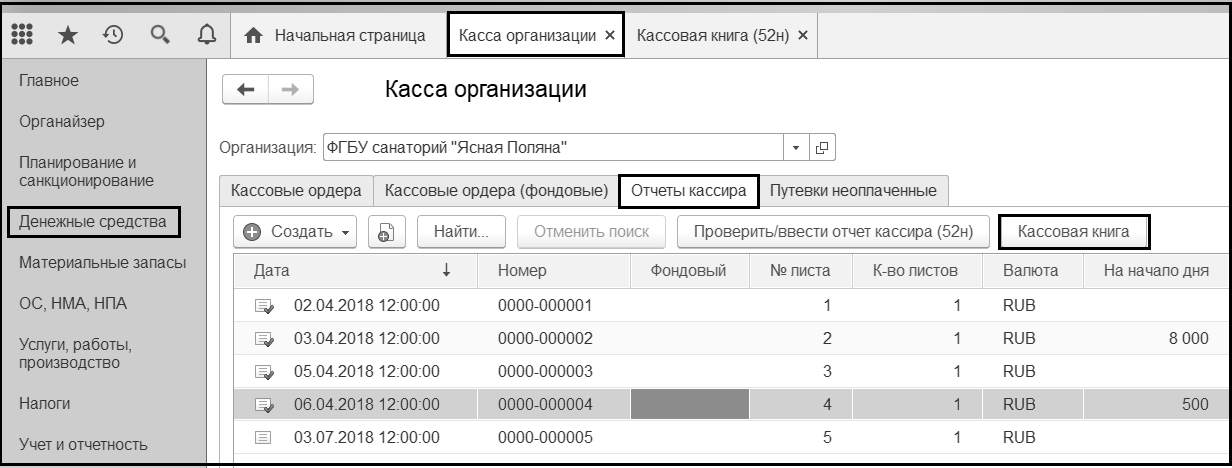Click the Найти... button
Image resolution: width=1232 pixels, height=468 pixels.
(x=461, y=232)
